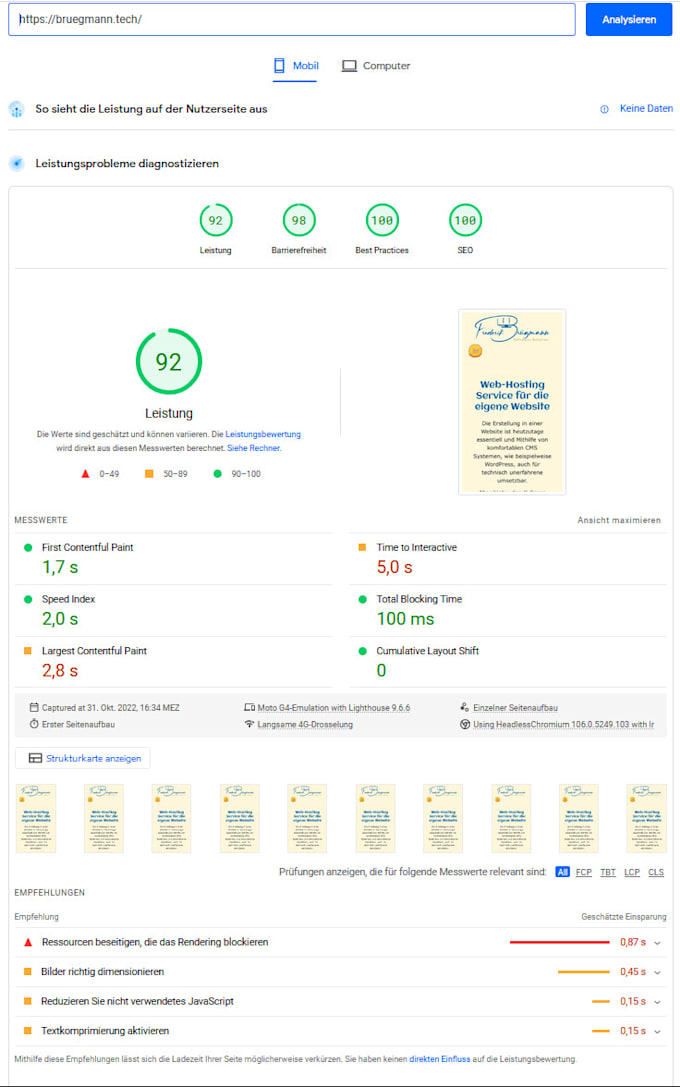Expand Ressourcen beseitigen audit chevron
The width and height of the screenshot is (680, 1087).
pos(657,943)
